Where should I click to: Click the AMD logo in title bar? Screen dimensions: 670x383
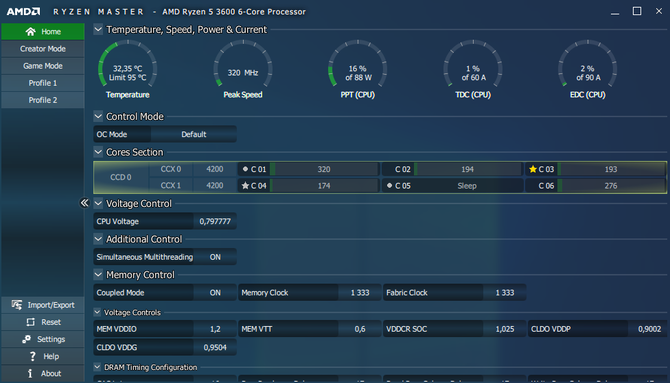pos(24,12)
